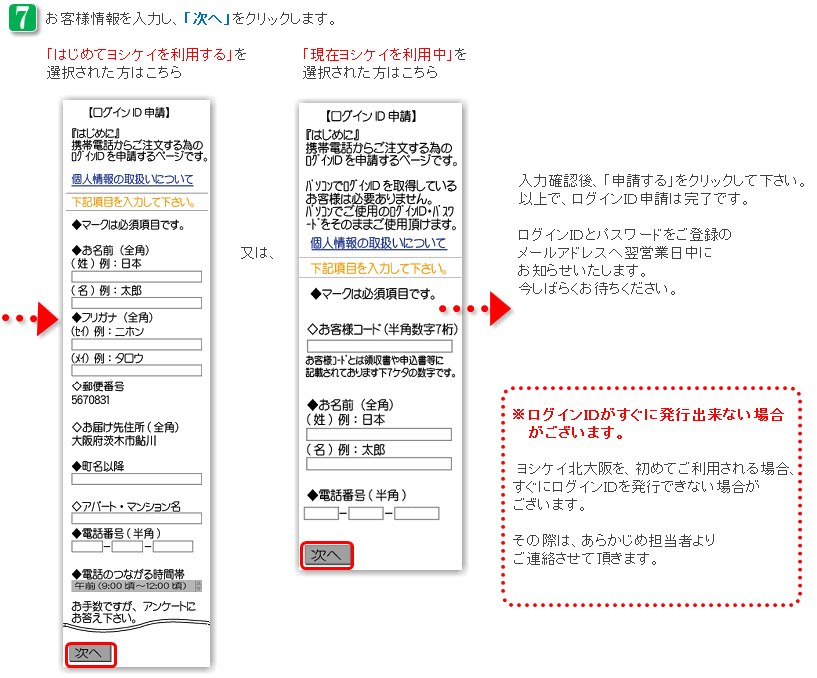Click the address text "大阪府茨木市鮎川"
817x678 pixels.
click(114, 441)
